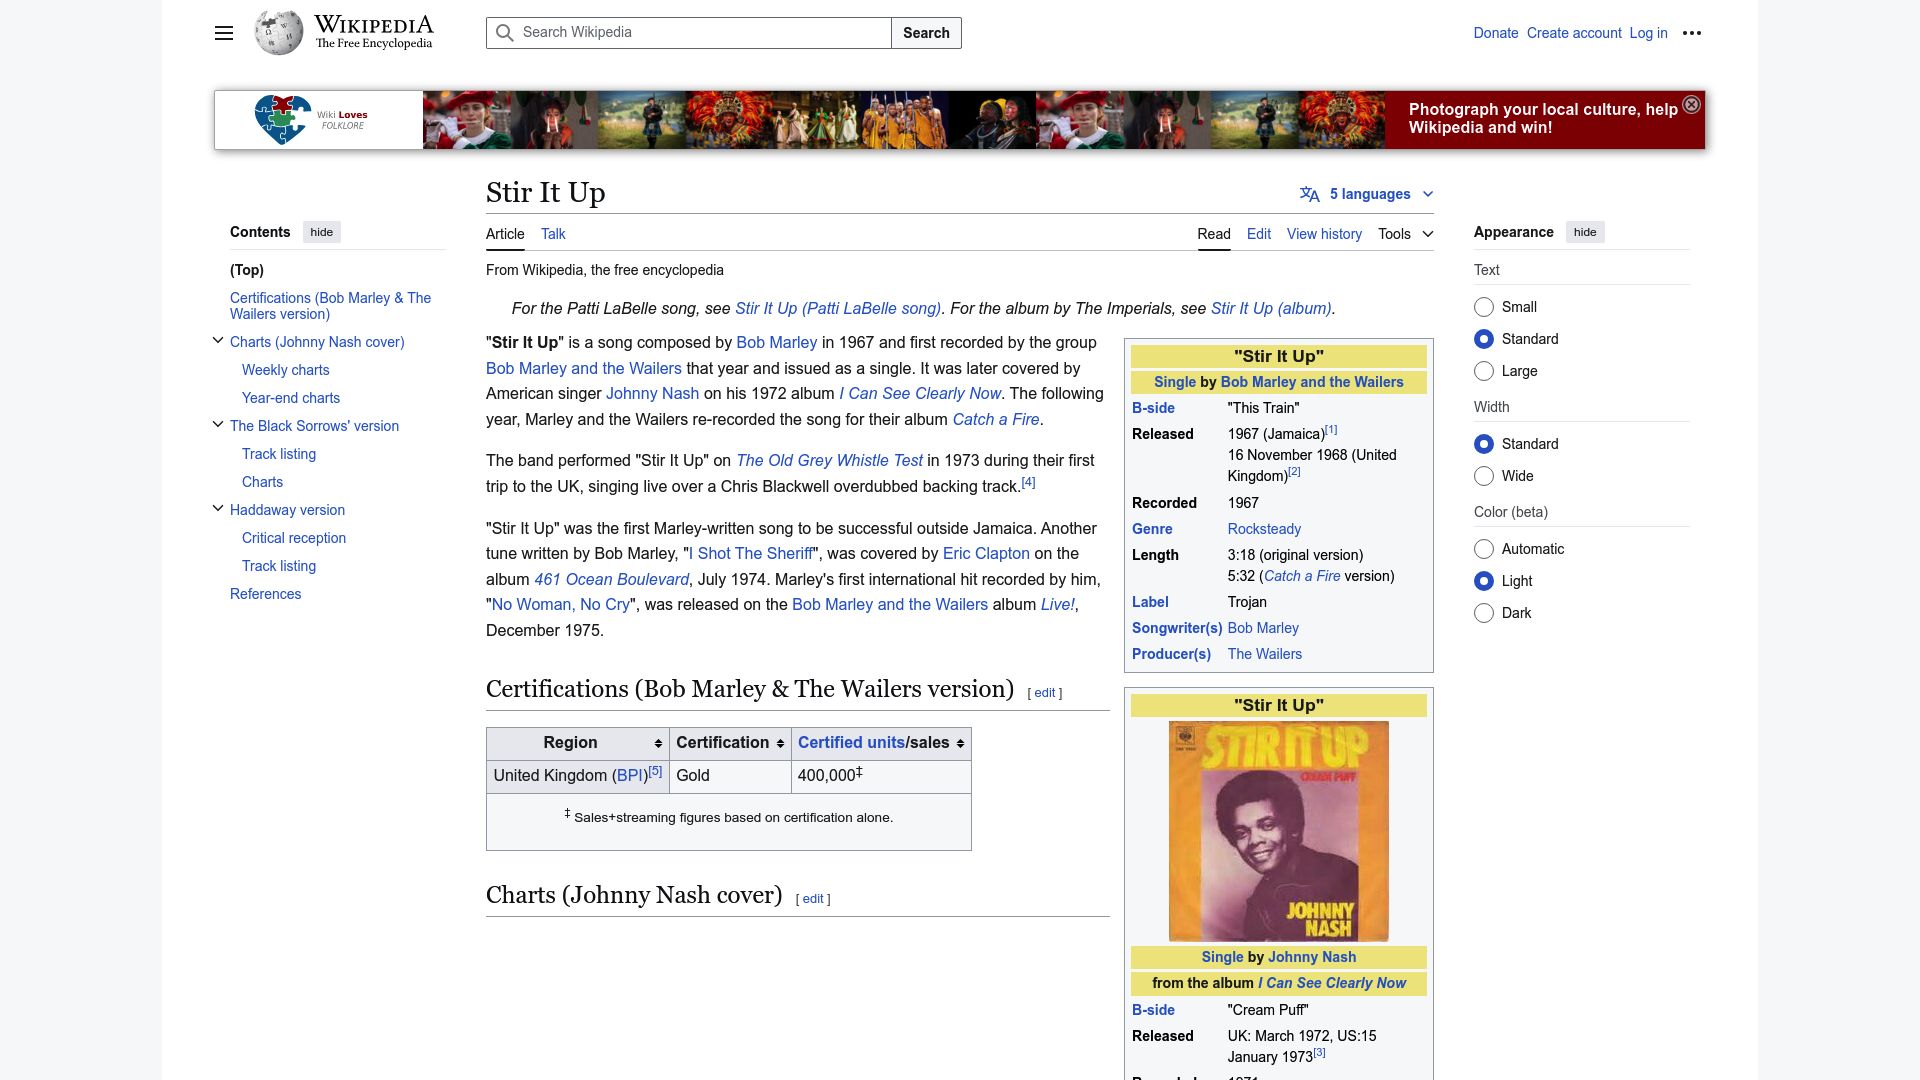Open citation reference [4]
The width and height of the screenshot is (1920, 1080).
coord(1028,482)
